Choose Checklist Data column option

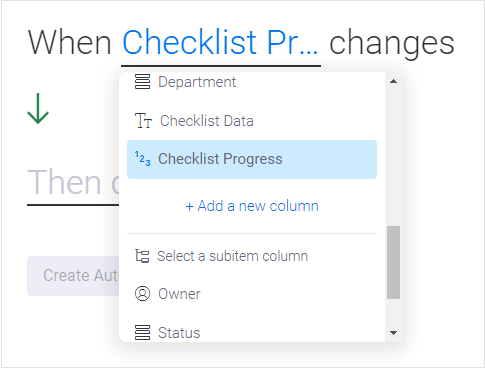tap(252, 121)
